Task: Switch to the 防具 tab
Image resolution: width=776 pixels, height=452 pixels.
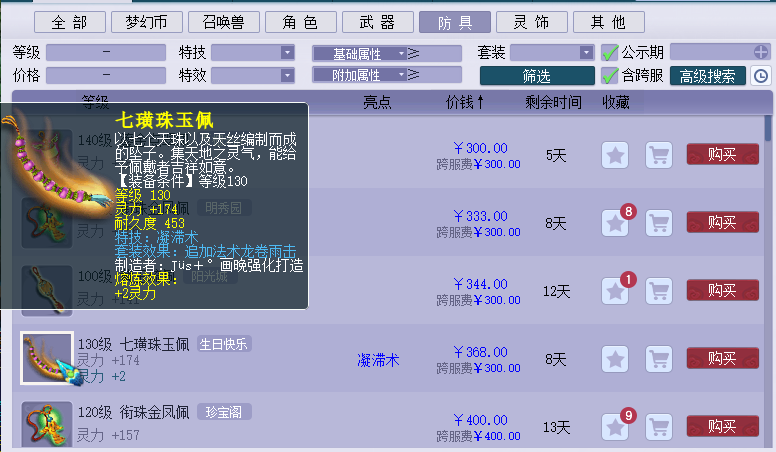Action: [455, 22]
